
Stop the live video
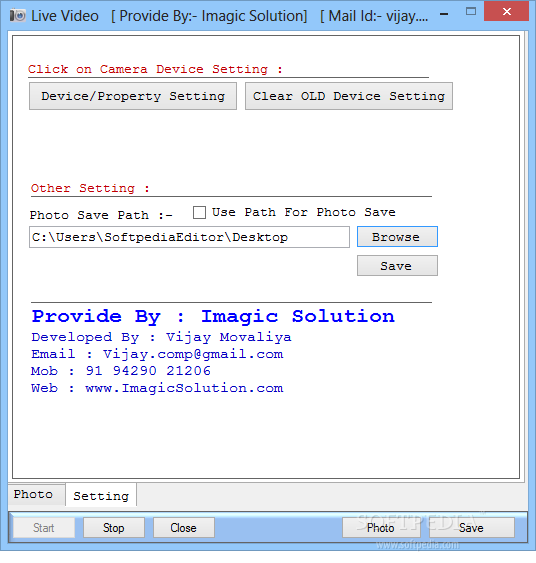(114, 528)
